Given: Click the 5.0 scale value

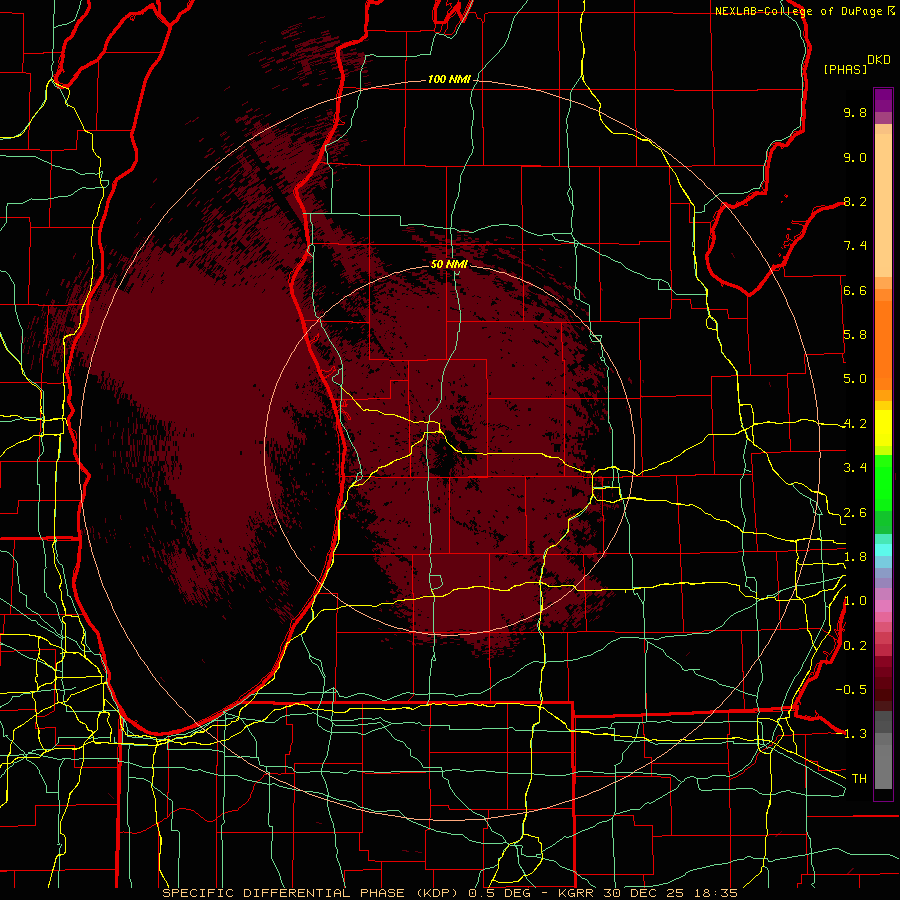Looking at the screenshot, I should tap(855, 379).
